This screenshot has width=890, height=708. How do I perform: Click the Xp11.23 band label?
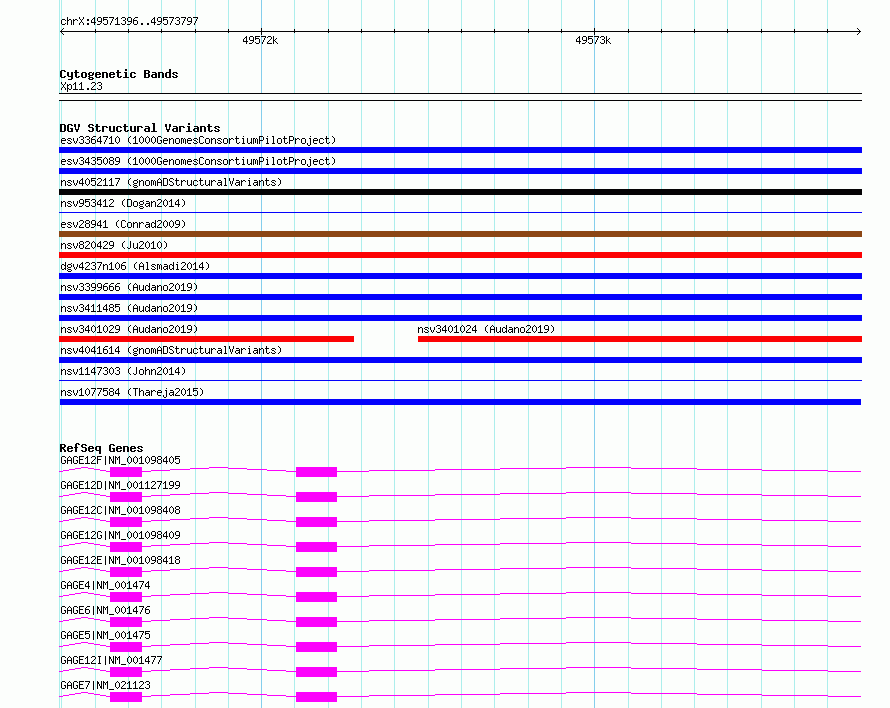click(x=81, y=86)
